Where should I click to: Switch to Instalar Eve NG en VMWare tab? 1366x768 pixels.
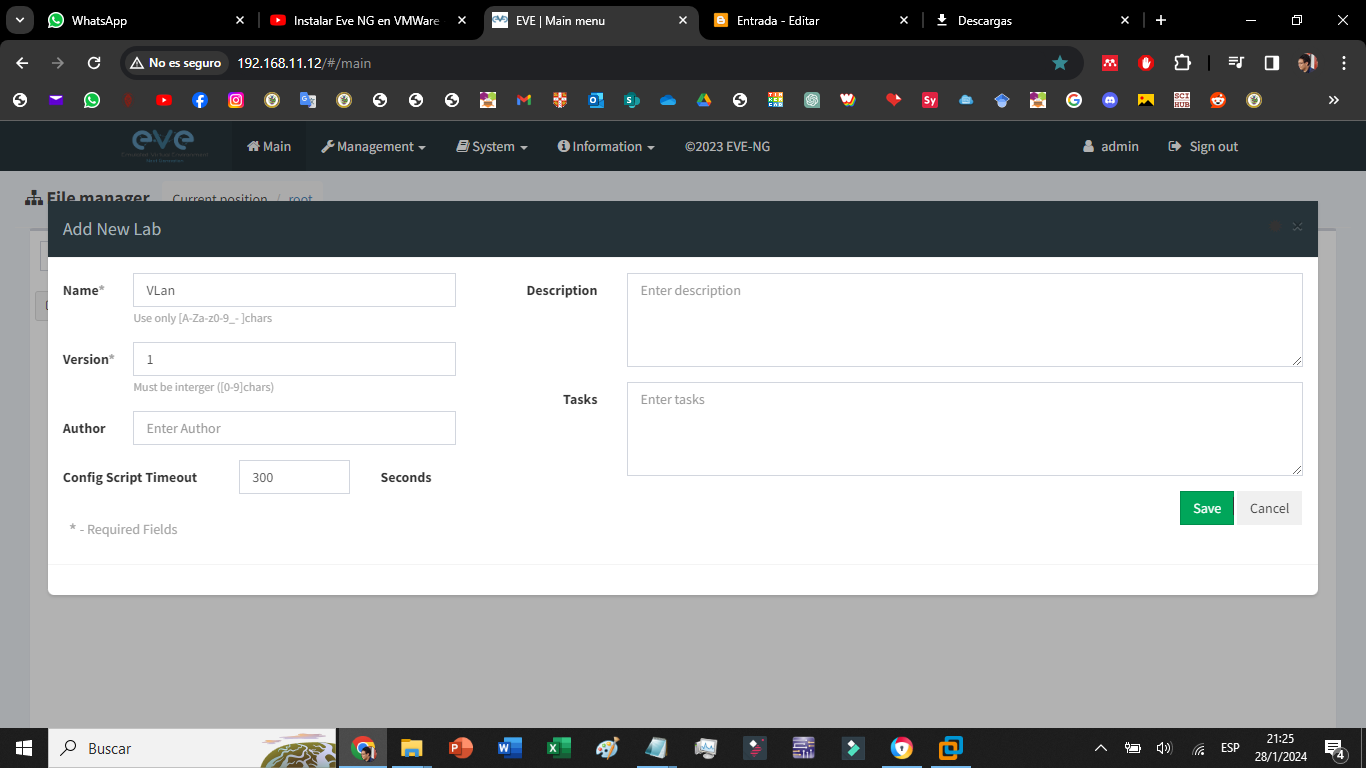pos(366,20)
